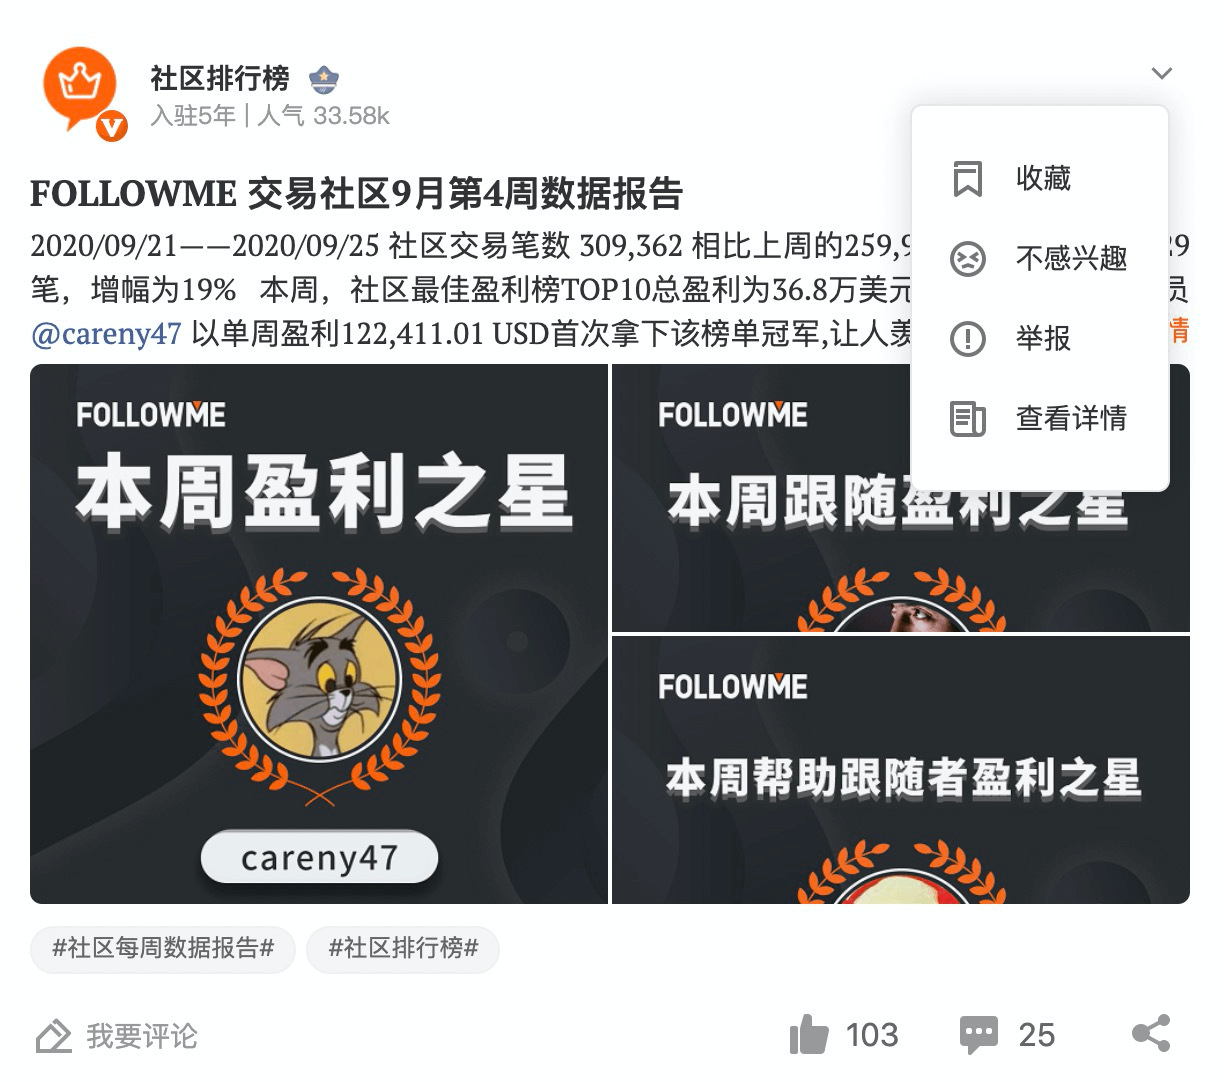Viewport: 1224px width, 1082px height.
Task: Like the post with thumbs-up icon
Action: coord(809,1035)
